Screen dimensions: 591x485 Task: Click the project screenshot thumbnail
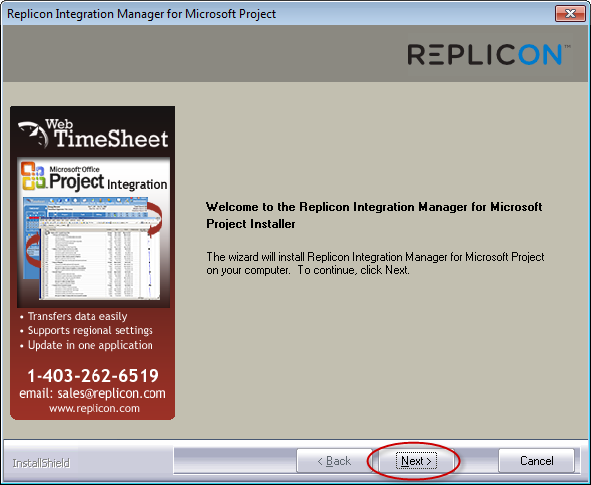[x=93, y=249]
